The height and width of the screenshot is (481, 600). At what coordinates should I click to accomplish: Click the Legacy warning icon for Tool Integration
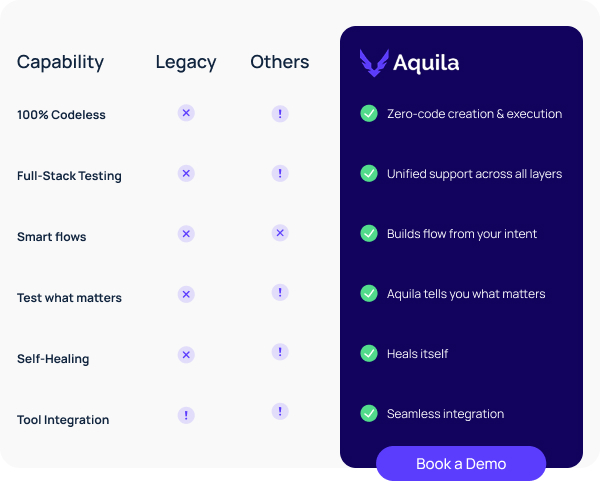186,414
